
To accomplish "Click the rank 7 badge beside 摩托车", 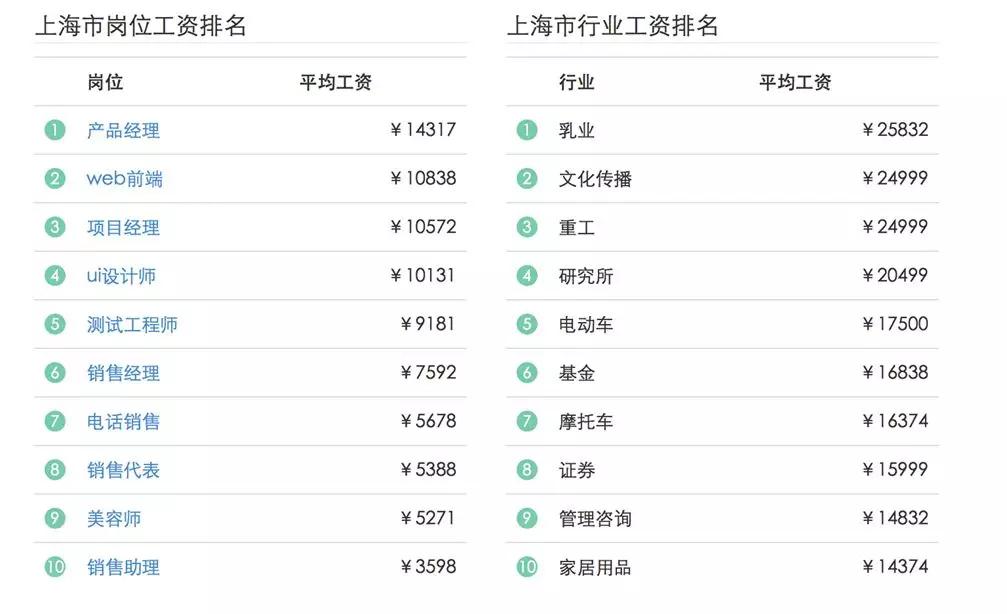I will point(527,421).
